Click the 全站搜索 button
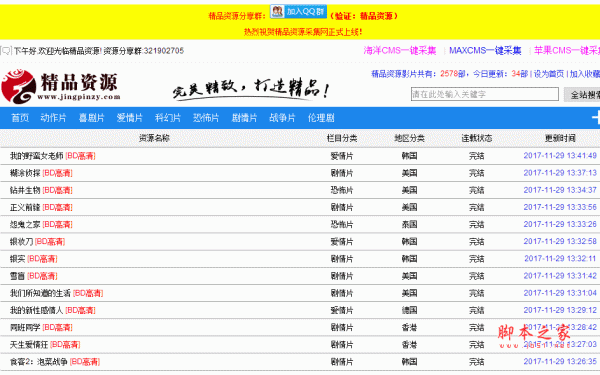Viewport: 600px width, 375px height. 582,95
